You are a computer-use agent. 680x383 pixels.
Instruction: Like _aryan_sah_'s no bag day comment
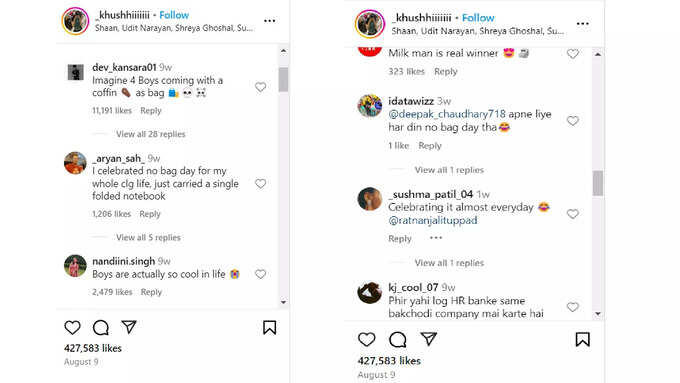tap(260, 184)
